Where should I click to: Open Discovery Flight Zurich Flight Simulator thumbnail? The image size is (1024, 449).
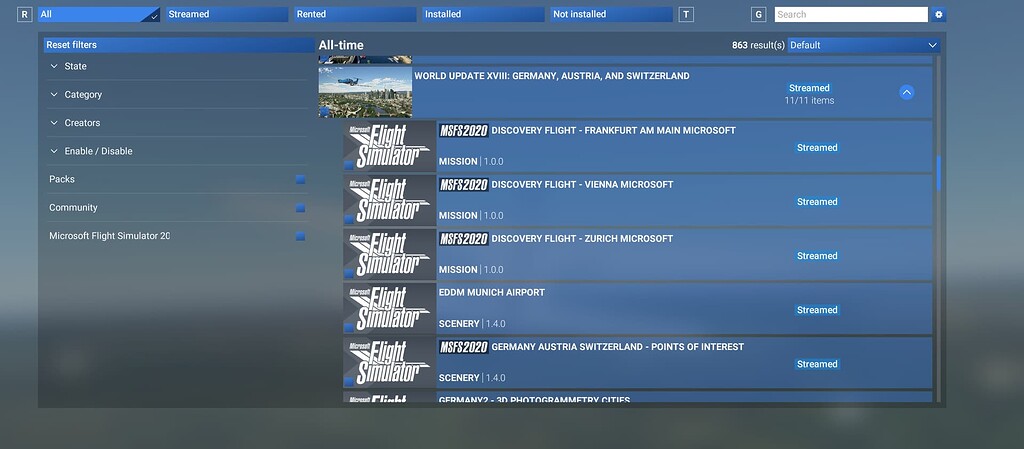tap(389, 255)
